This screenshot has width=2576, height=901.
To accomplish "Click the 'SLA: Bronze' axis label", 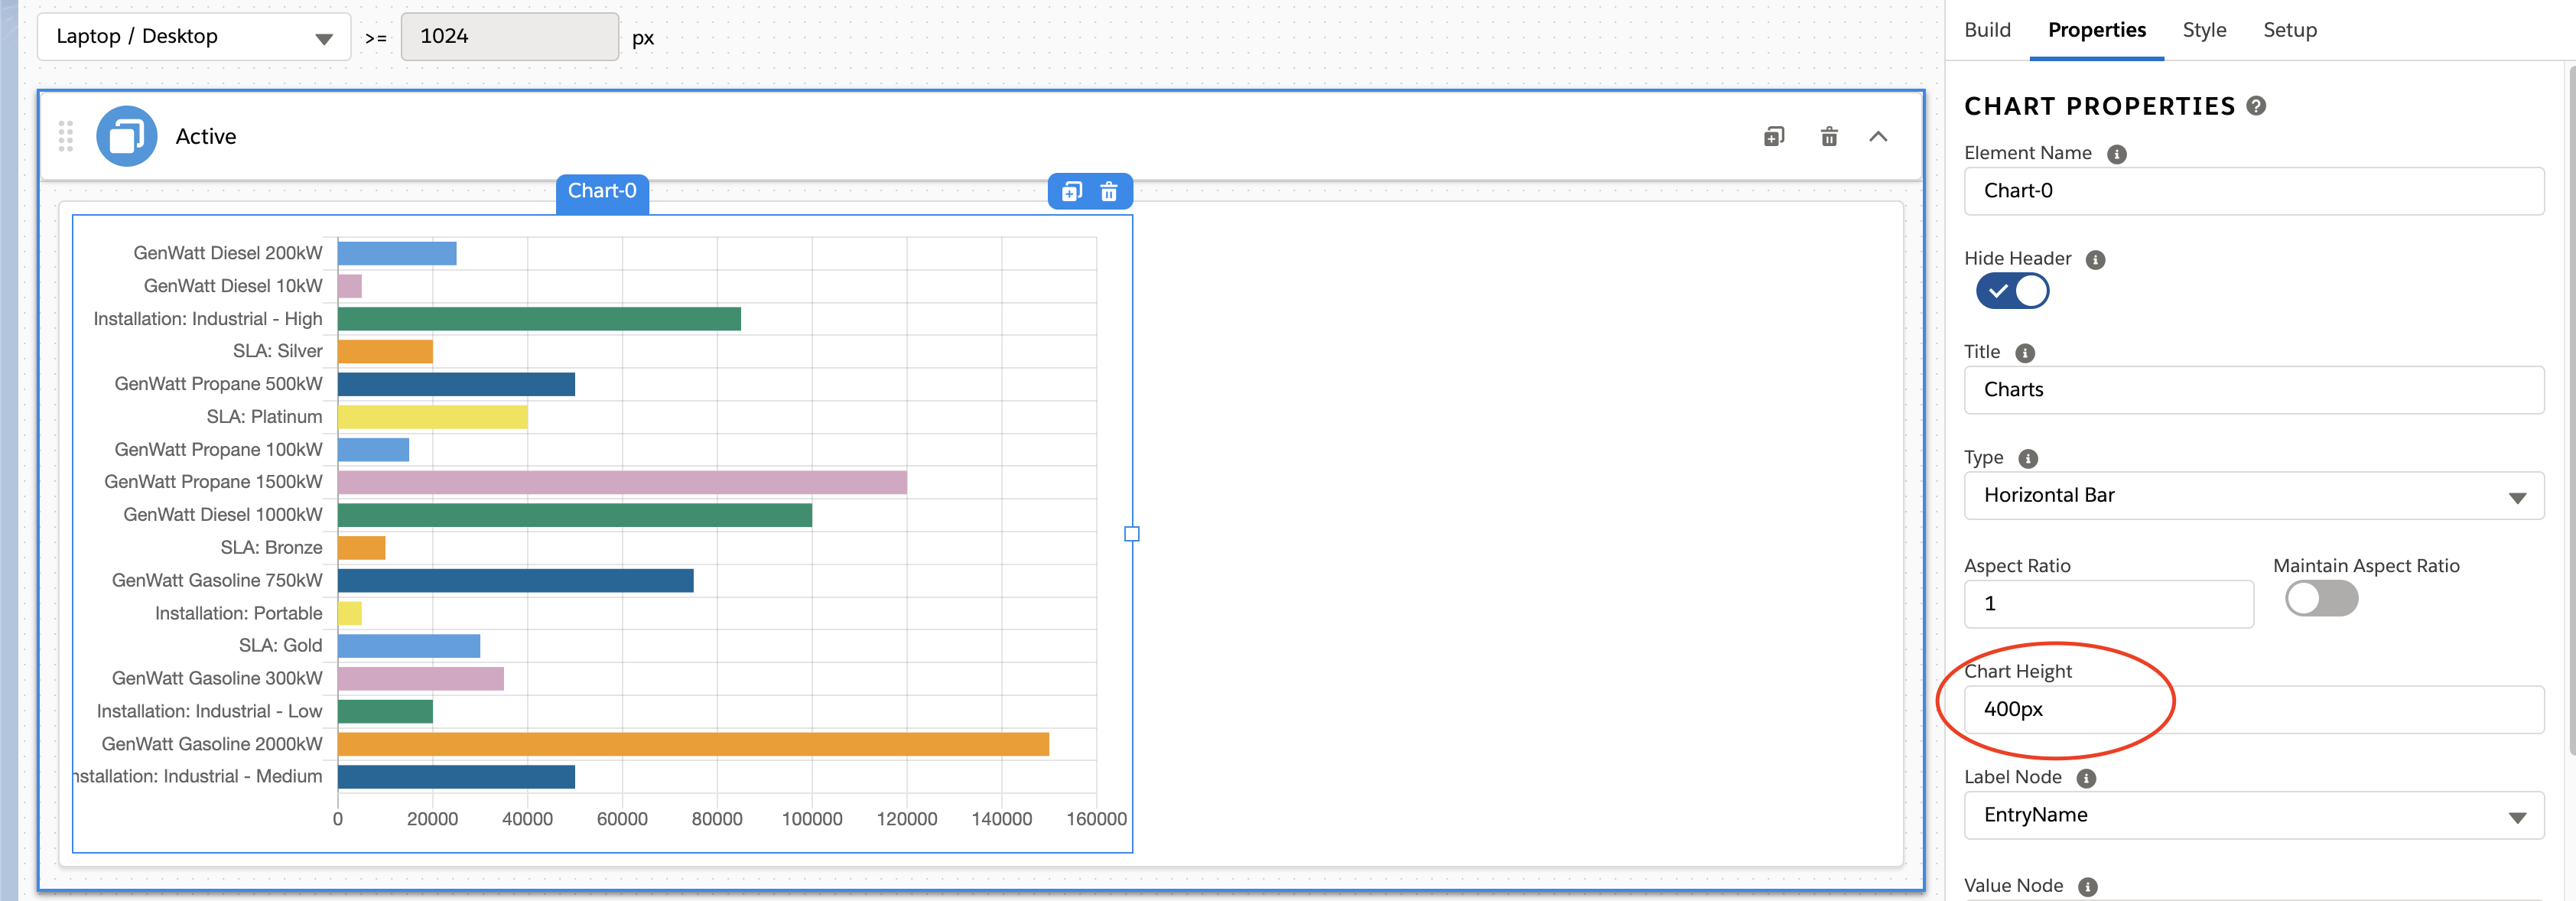I will [x=272, y=548].
